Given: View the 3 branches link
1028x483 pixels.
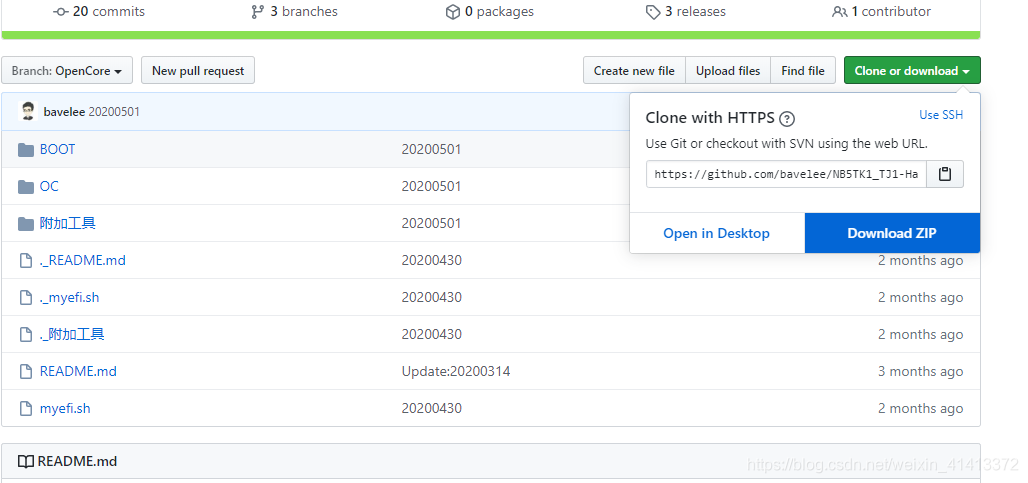Looking at the screenshot, I should pyautogui.click(x=294, y=11).
